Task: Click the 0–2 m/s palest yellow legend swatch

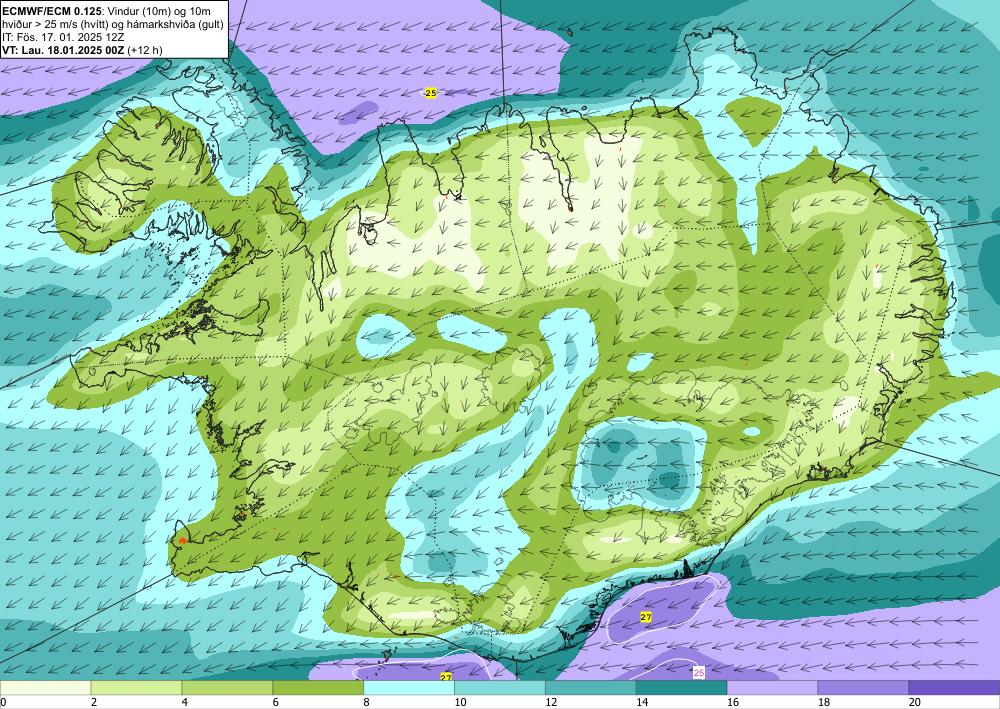Action: point(45,688)
